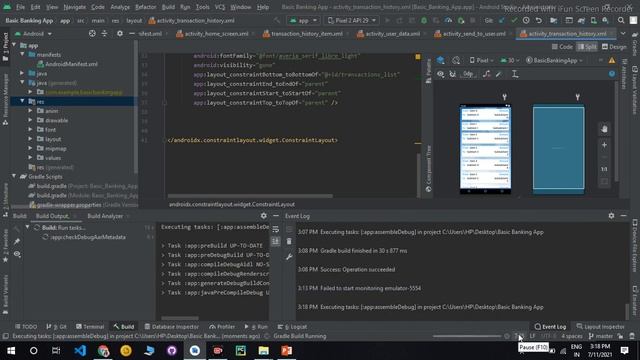Image resolution: width=640 pixels, height=360 pixels.
Task: Click Git Rollback arrow icon
Action: (539, 20)
